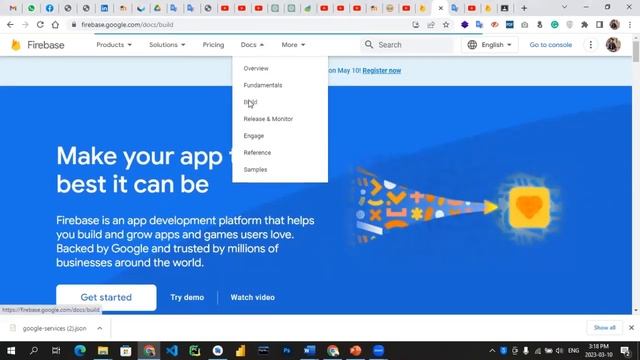The height and width of the screenshot is (360, 640).
Task: Select Build from Docs menu
Action: click(250, 102)
